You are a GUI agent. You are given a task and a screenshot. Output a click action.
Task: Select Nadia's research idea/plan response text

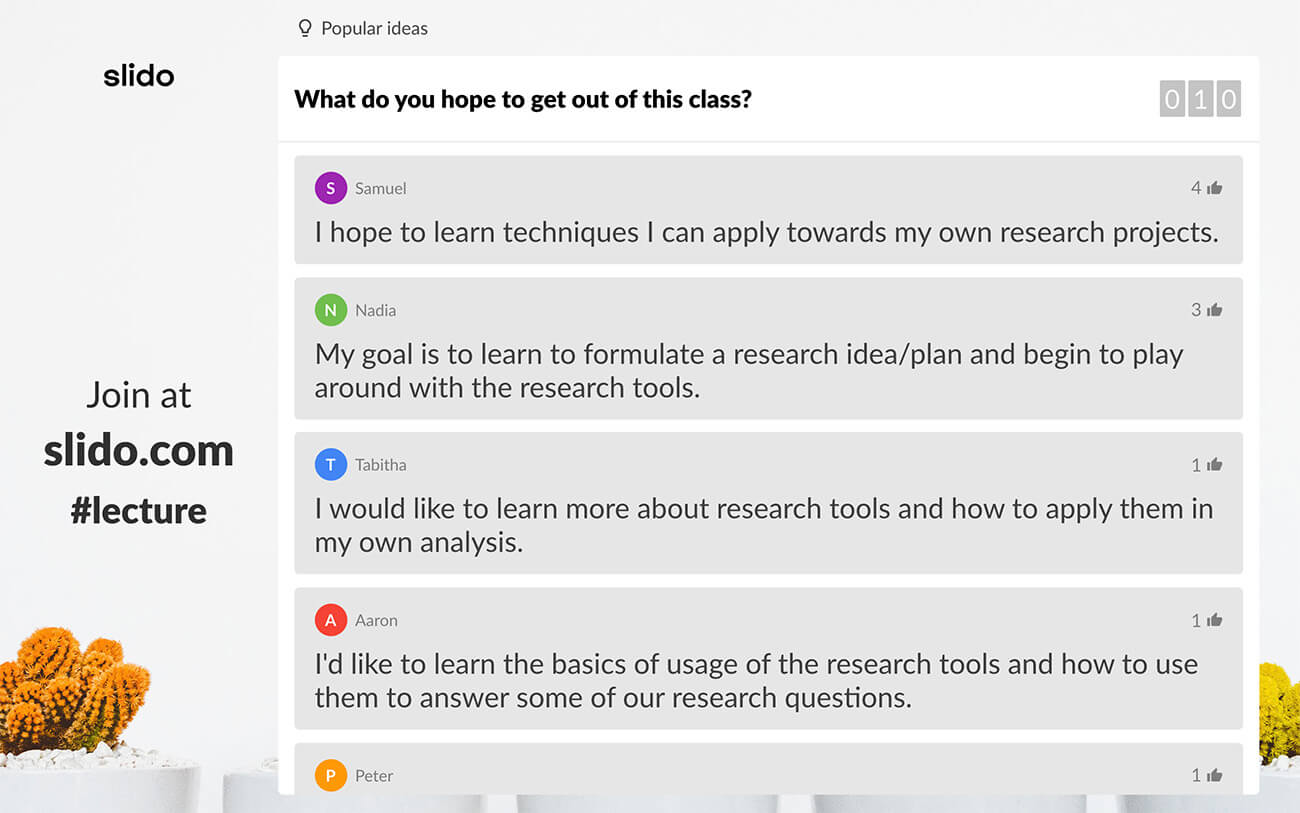tap(748, 371)
